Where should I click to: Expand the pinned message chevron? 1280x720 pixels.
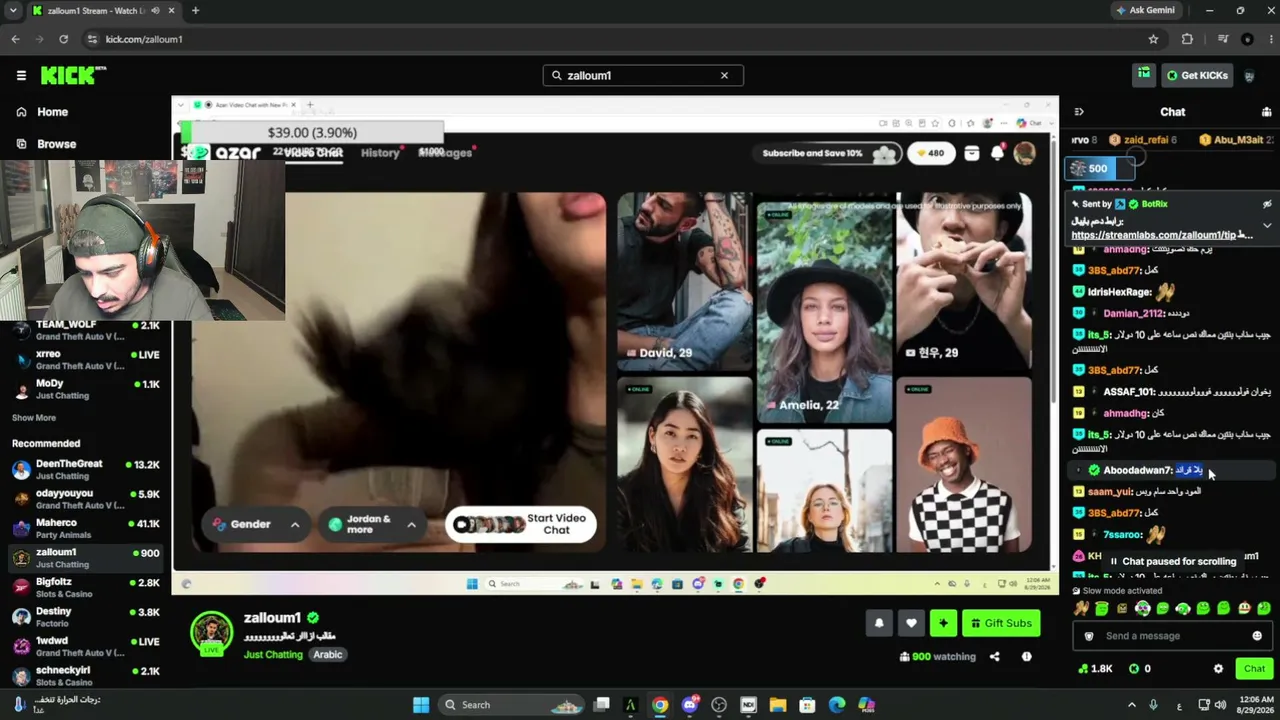(x=1267, y=225)
